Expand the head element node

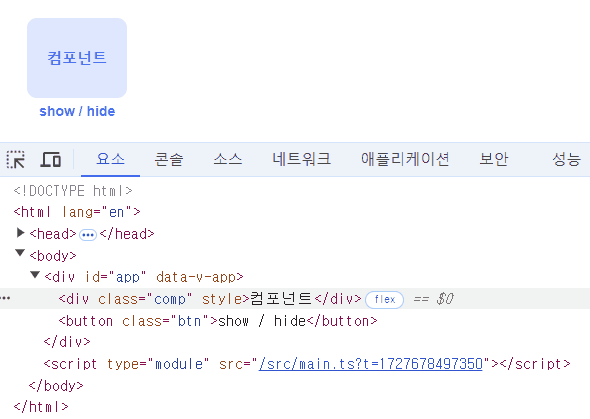pyautogui.click(x=21, y=233)
